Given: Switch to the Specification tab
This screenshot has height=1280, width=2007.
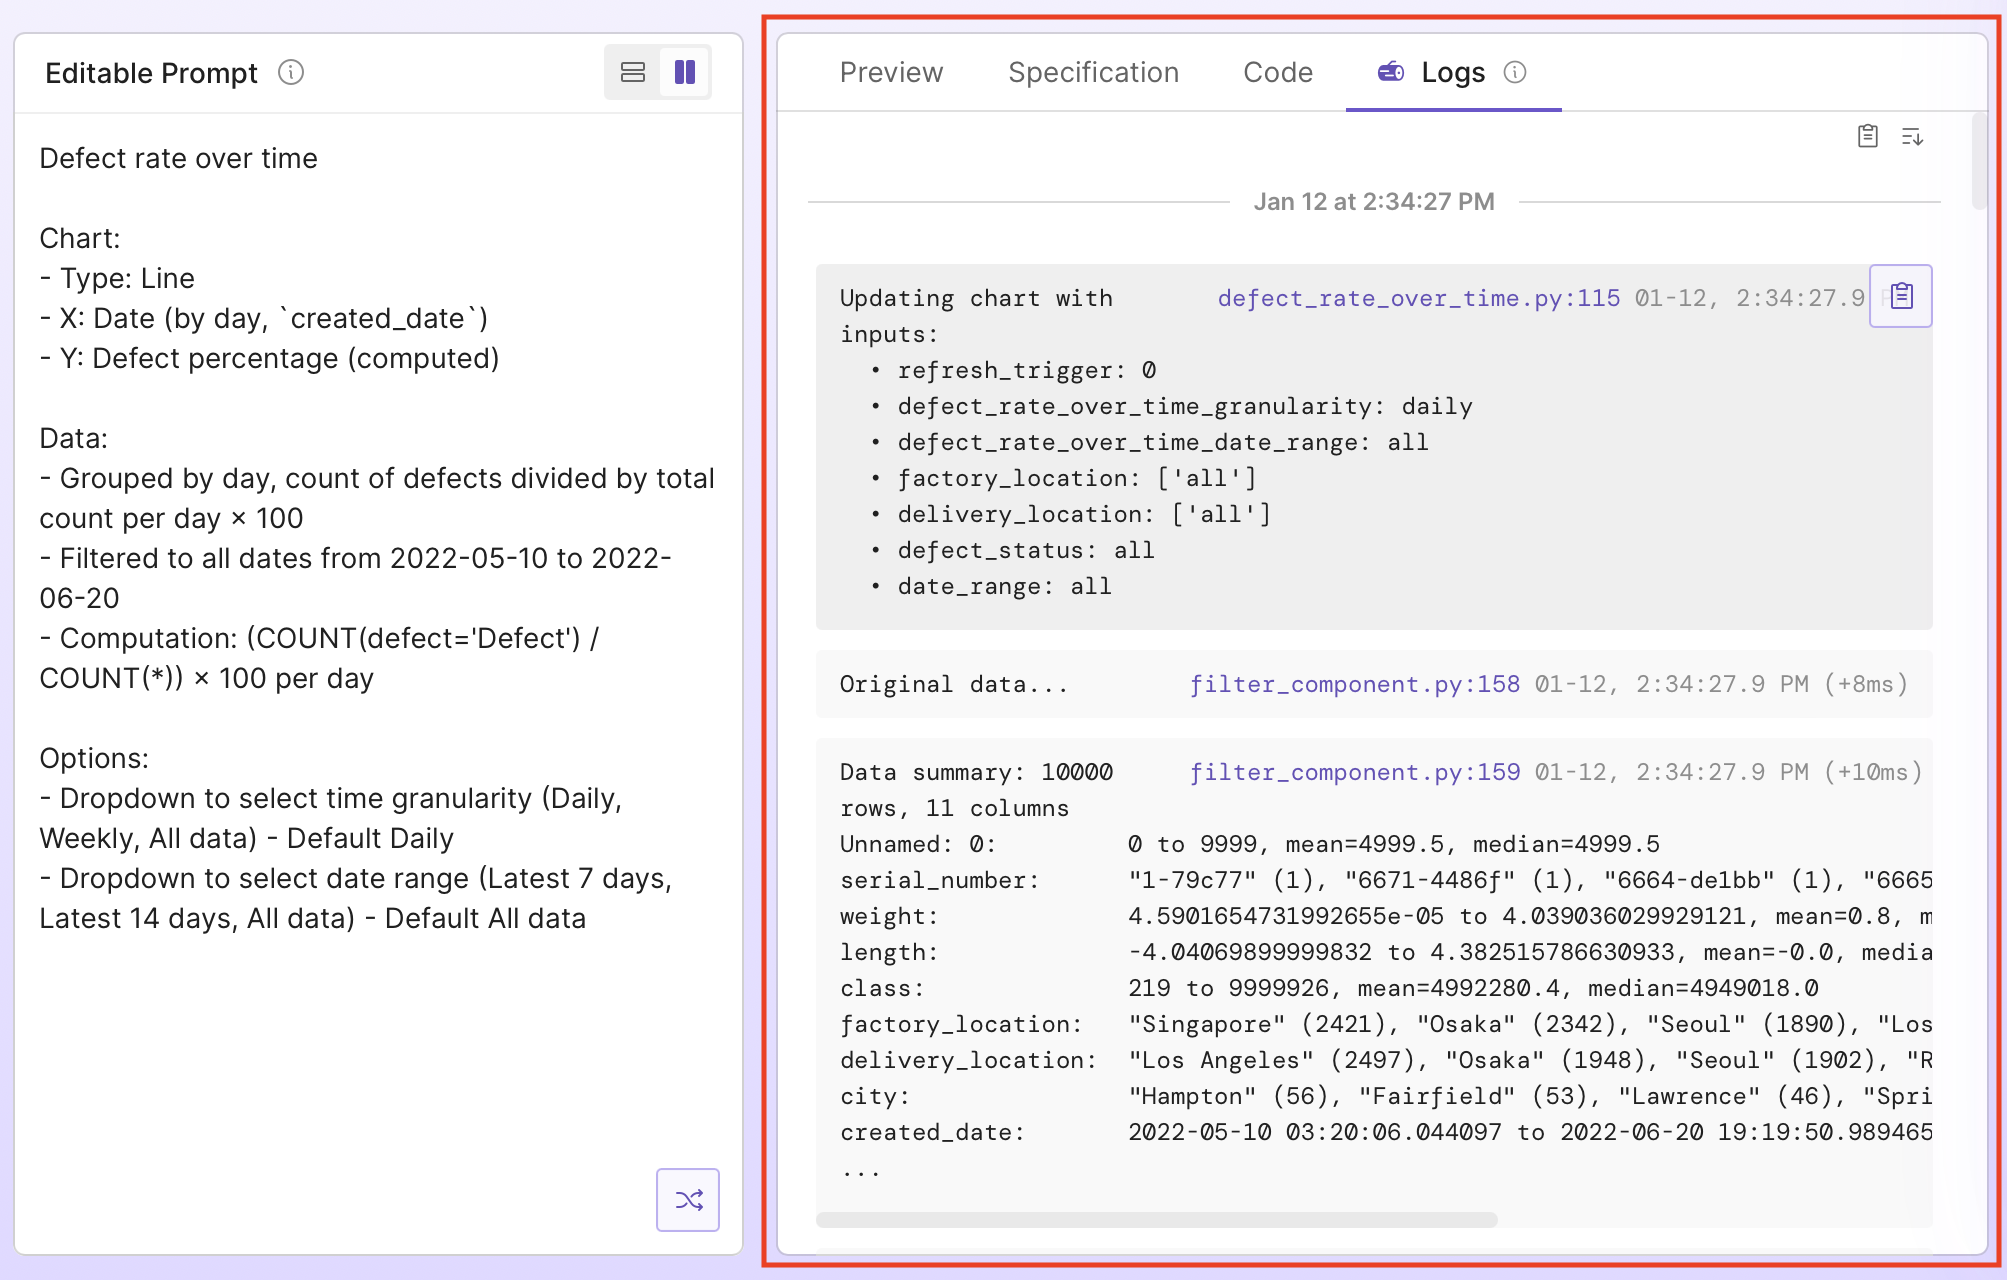Looking at the screenshot, I should (1093, 73).
